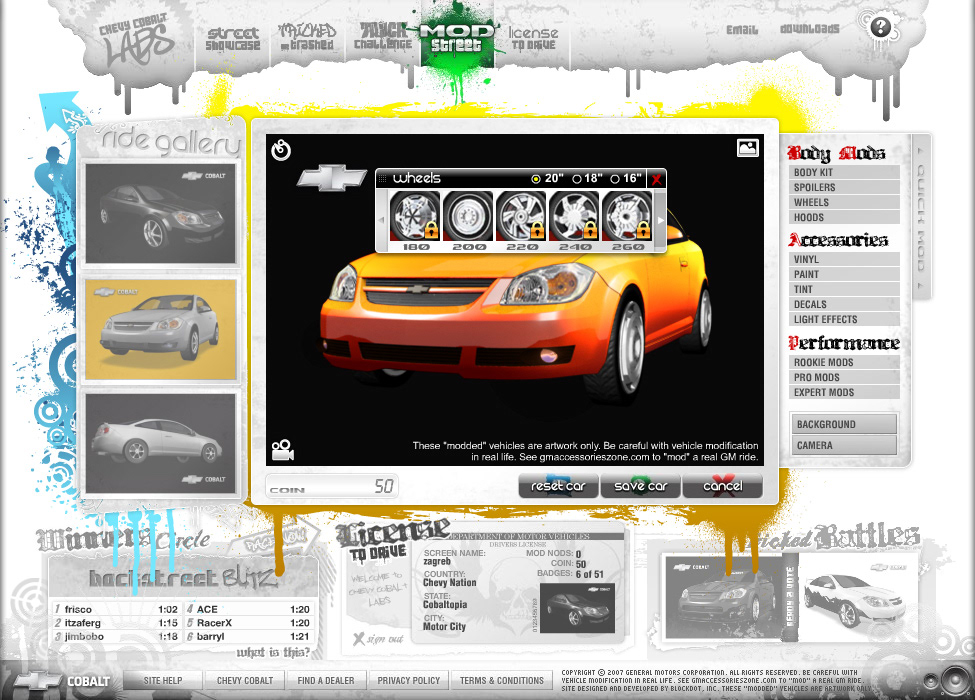
Task: Select the locked 260 wheel
Action: (626, 216)
